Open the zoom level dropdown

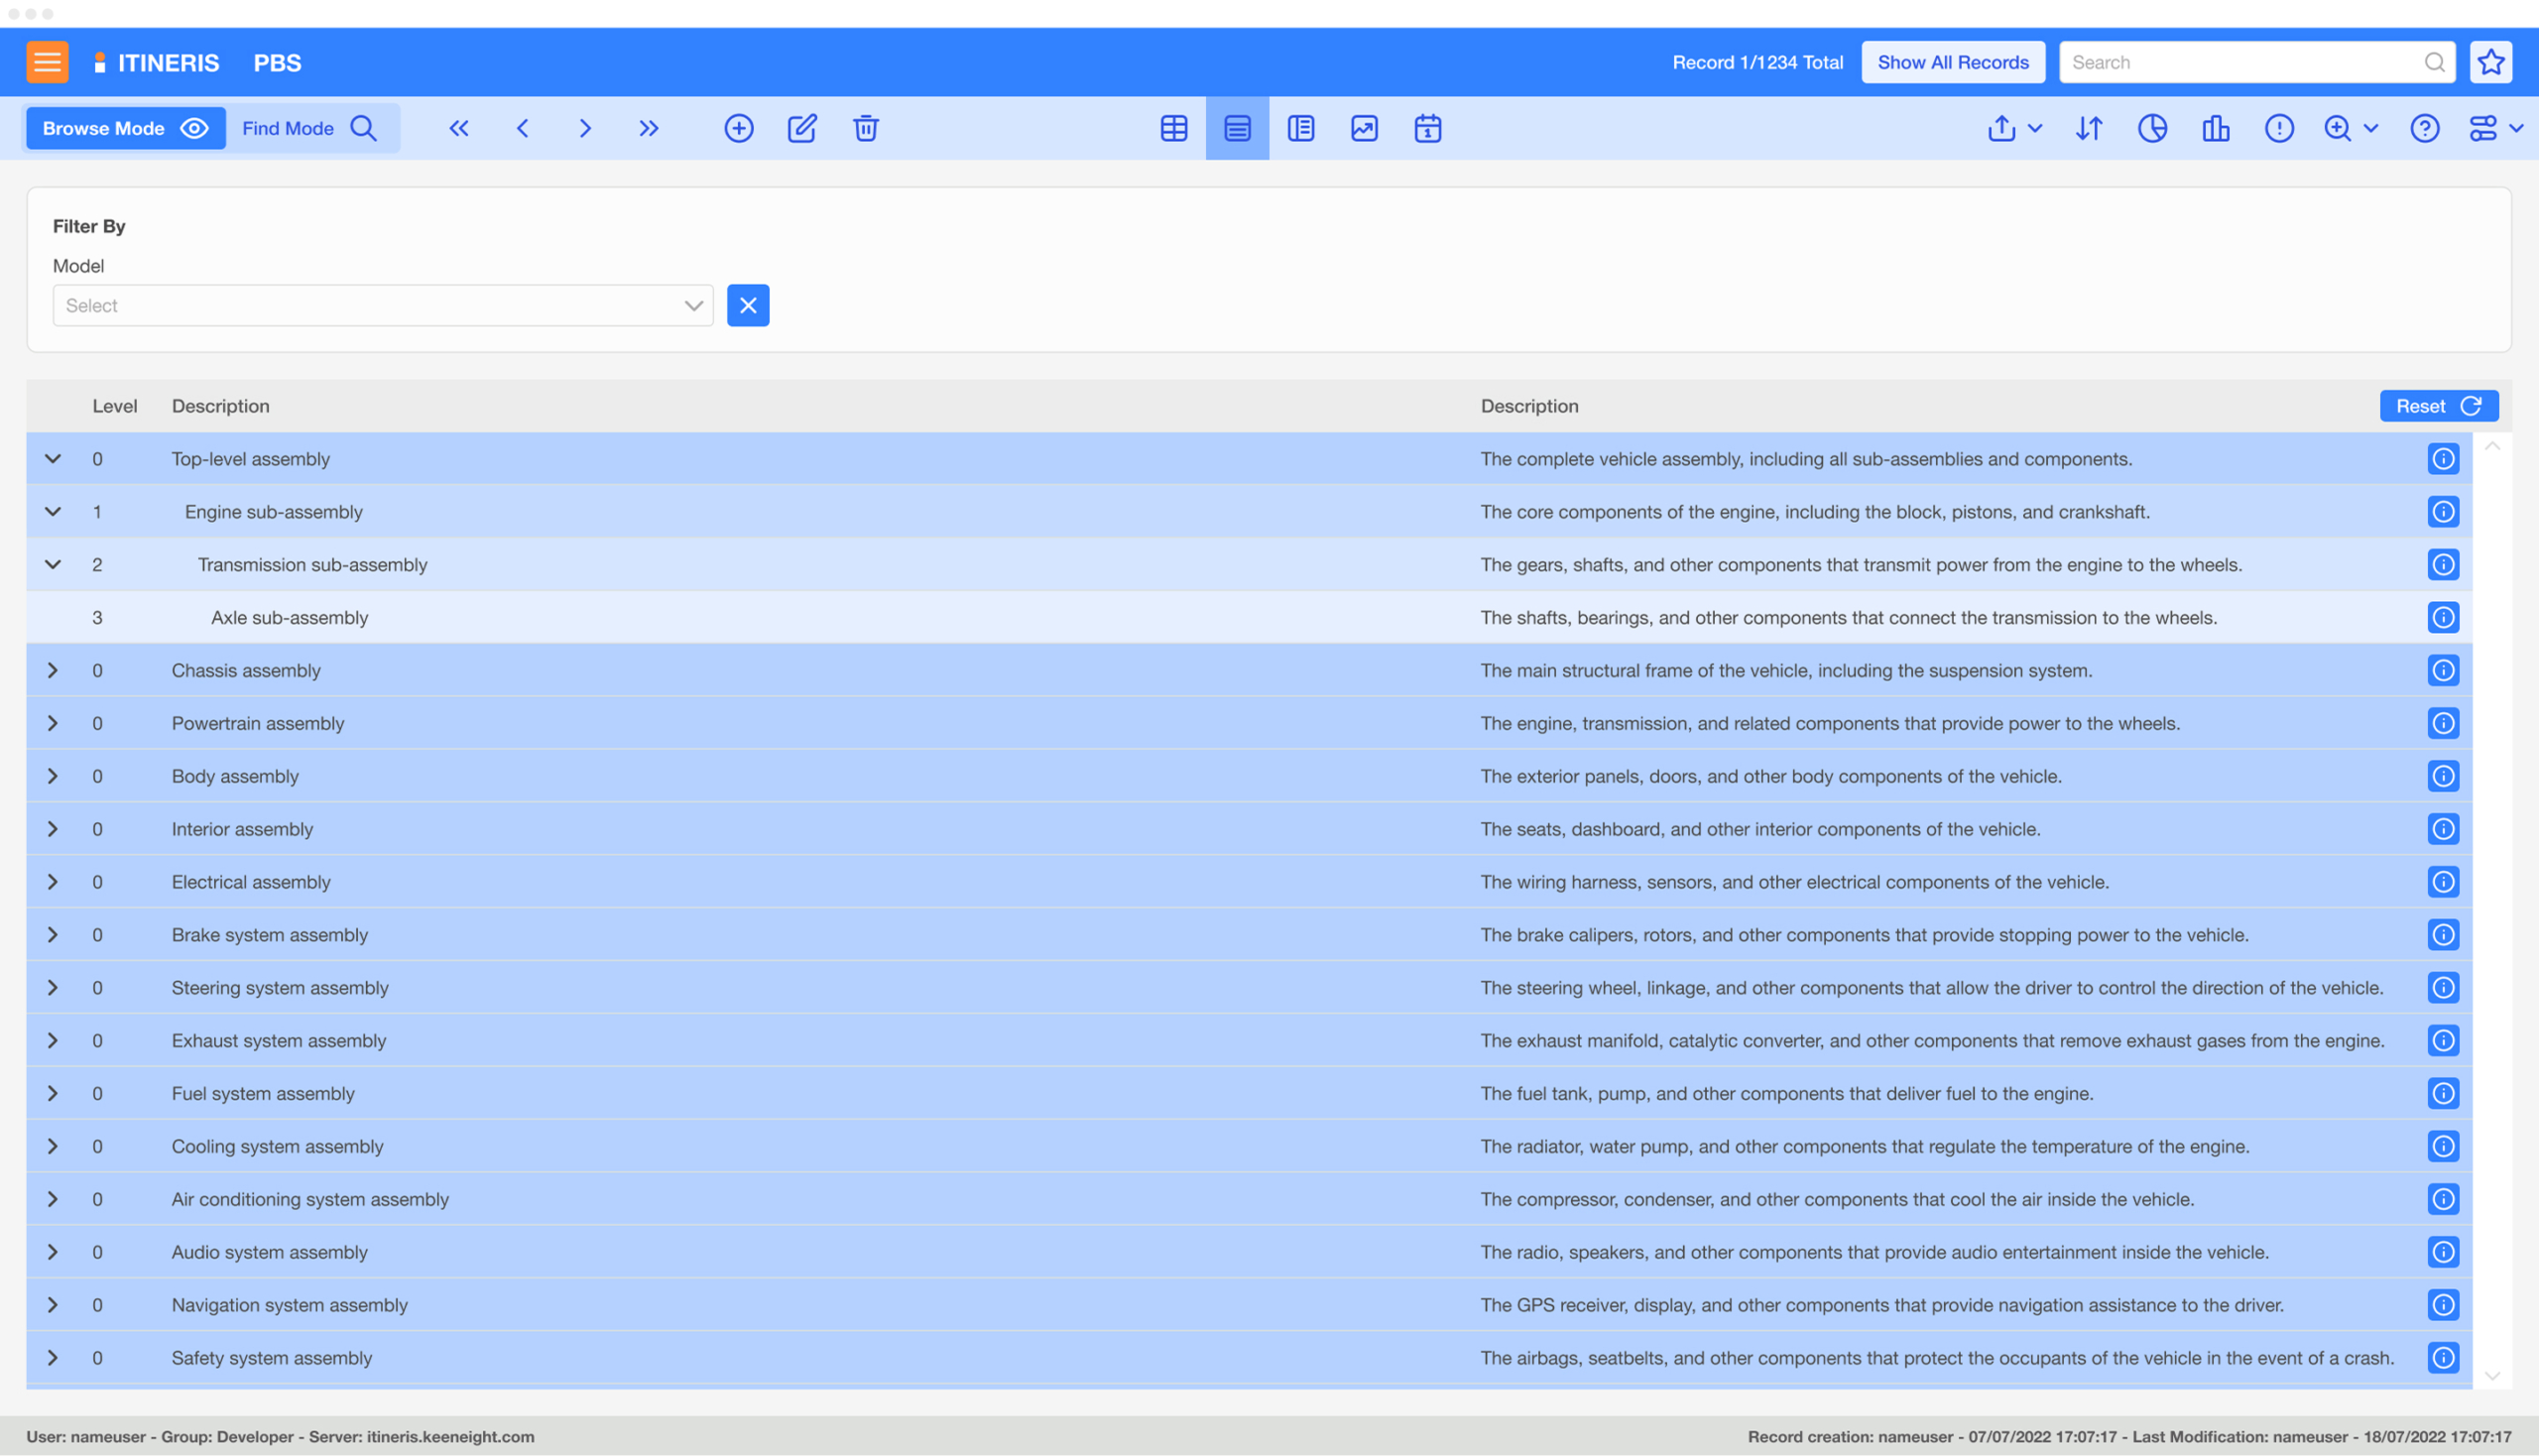[2350, 128]
